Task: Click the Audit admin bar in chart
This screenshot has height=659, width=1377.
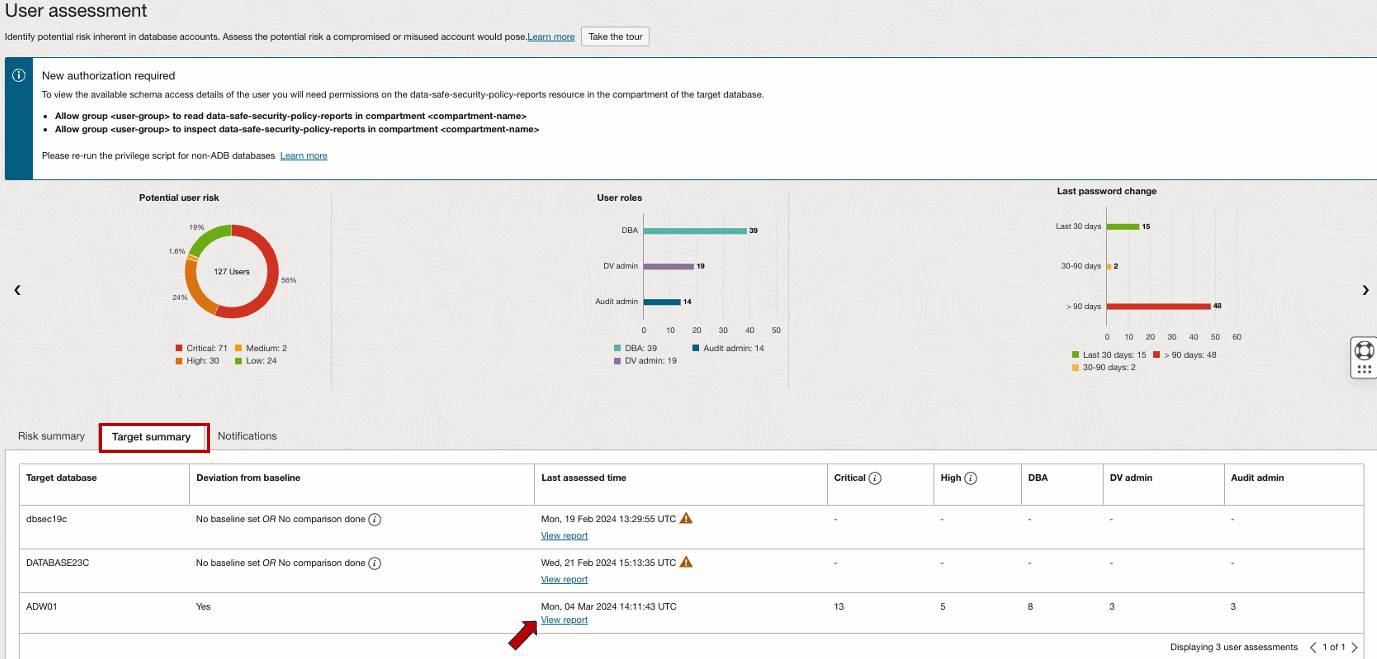Action: 662,301
